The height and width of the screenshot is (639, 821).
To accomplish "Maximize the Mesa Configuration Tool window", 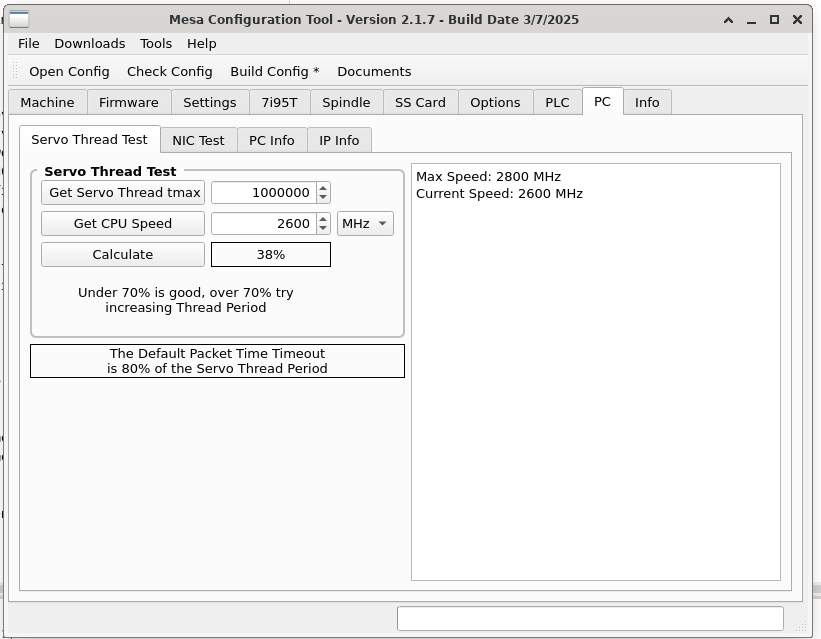I will click(774, 20).
